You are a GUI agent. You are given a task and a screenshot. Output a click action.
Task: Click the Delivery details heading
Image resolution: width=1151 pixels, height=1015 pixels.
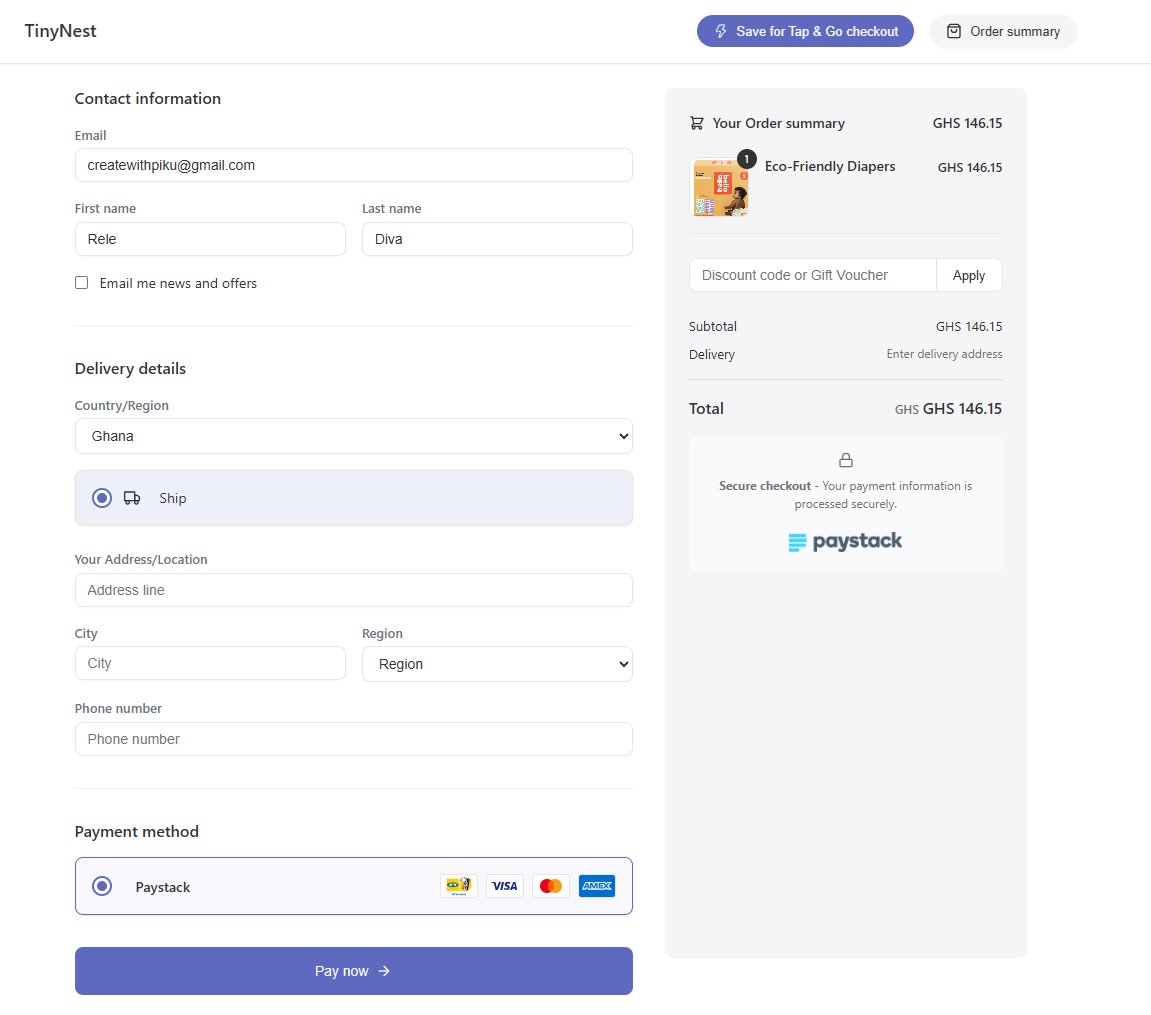click(x=130, y=368)
